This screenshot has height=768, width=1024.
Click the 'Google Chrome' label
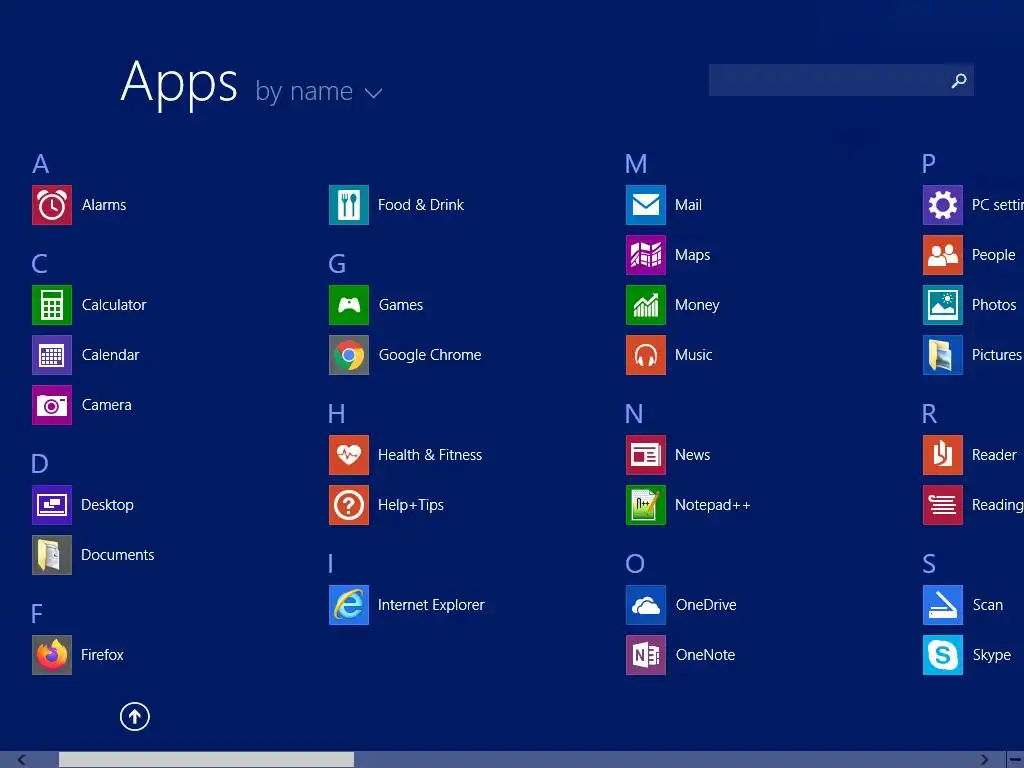(430, 355)
